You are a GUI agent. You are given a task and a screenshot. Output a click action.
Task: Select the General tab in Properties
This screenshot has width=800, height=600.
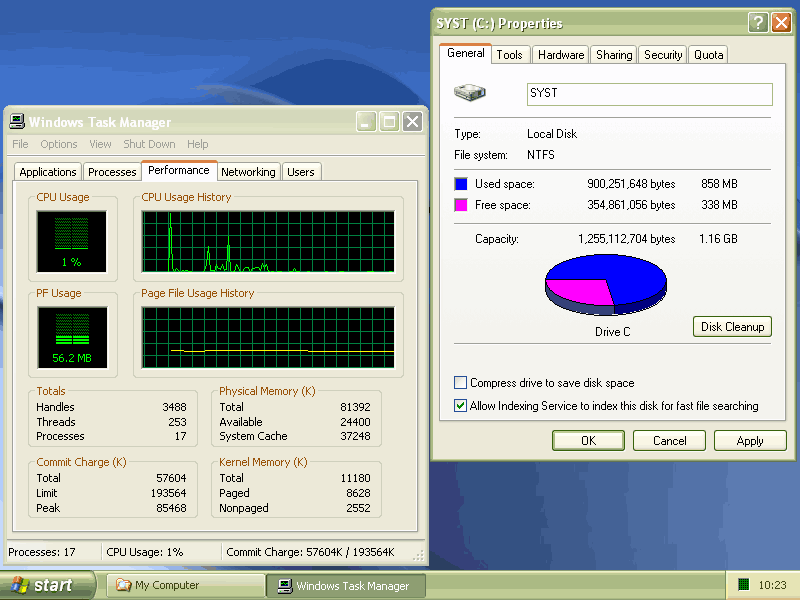coord(465,53)
